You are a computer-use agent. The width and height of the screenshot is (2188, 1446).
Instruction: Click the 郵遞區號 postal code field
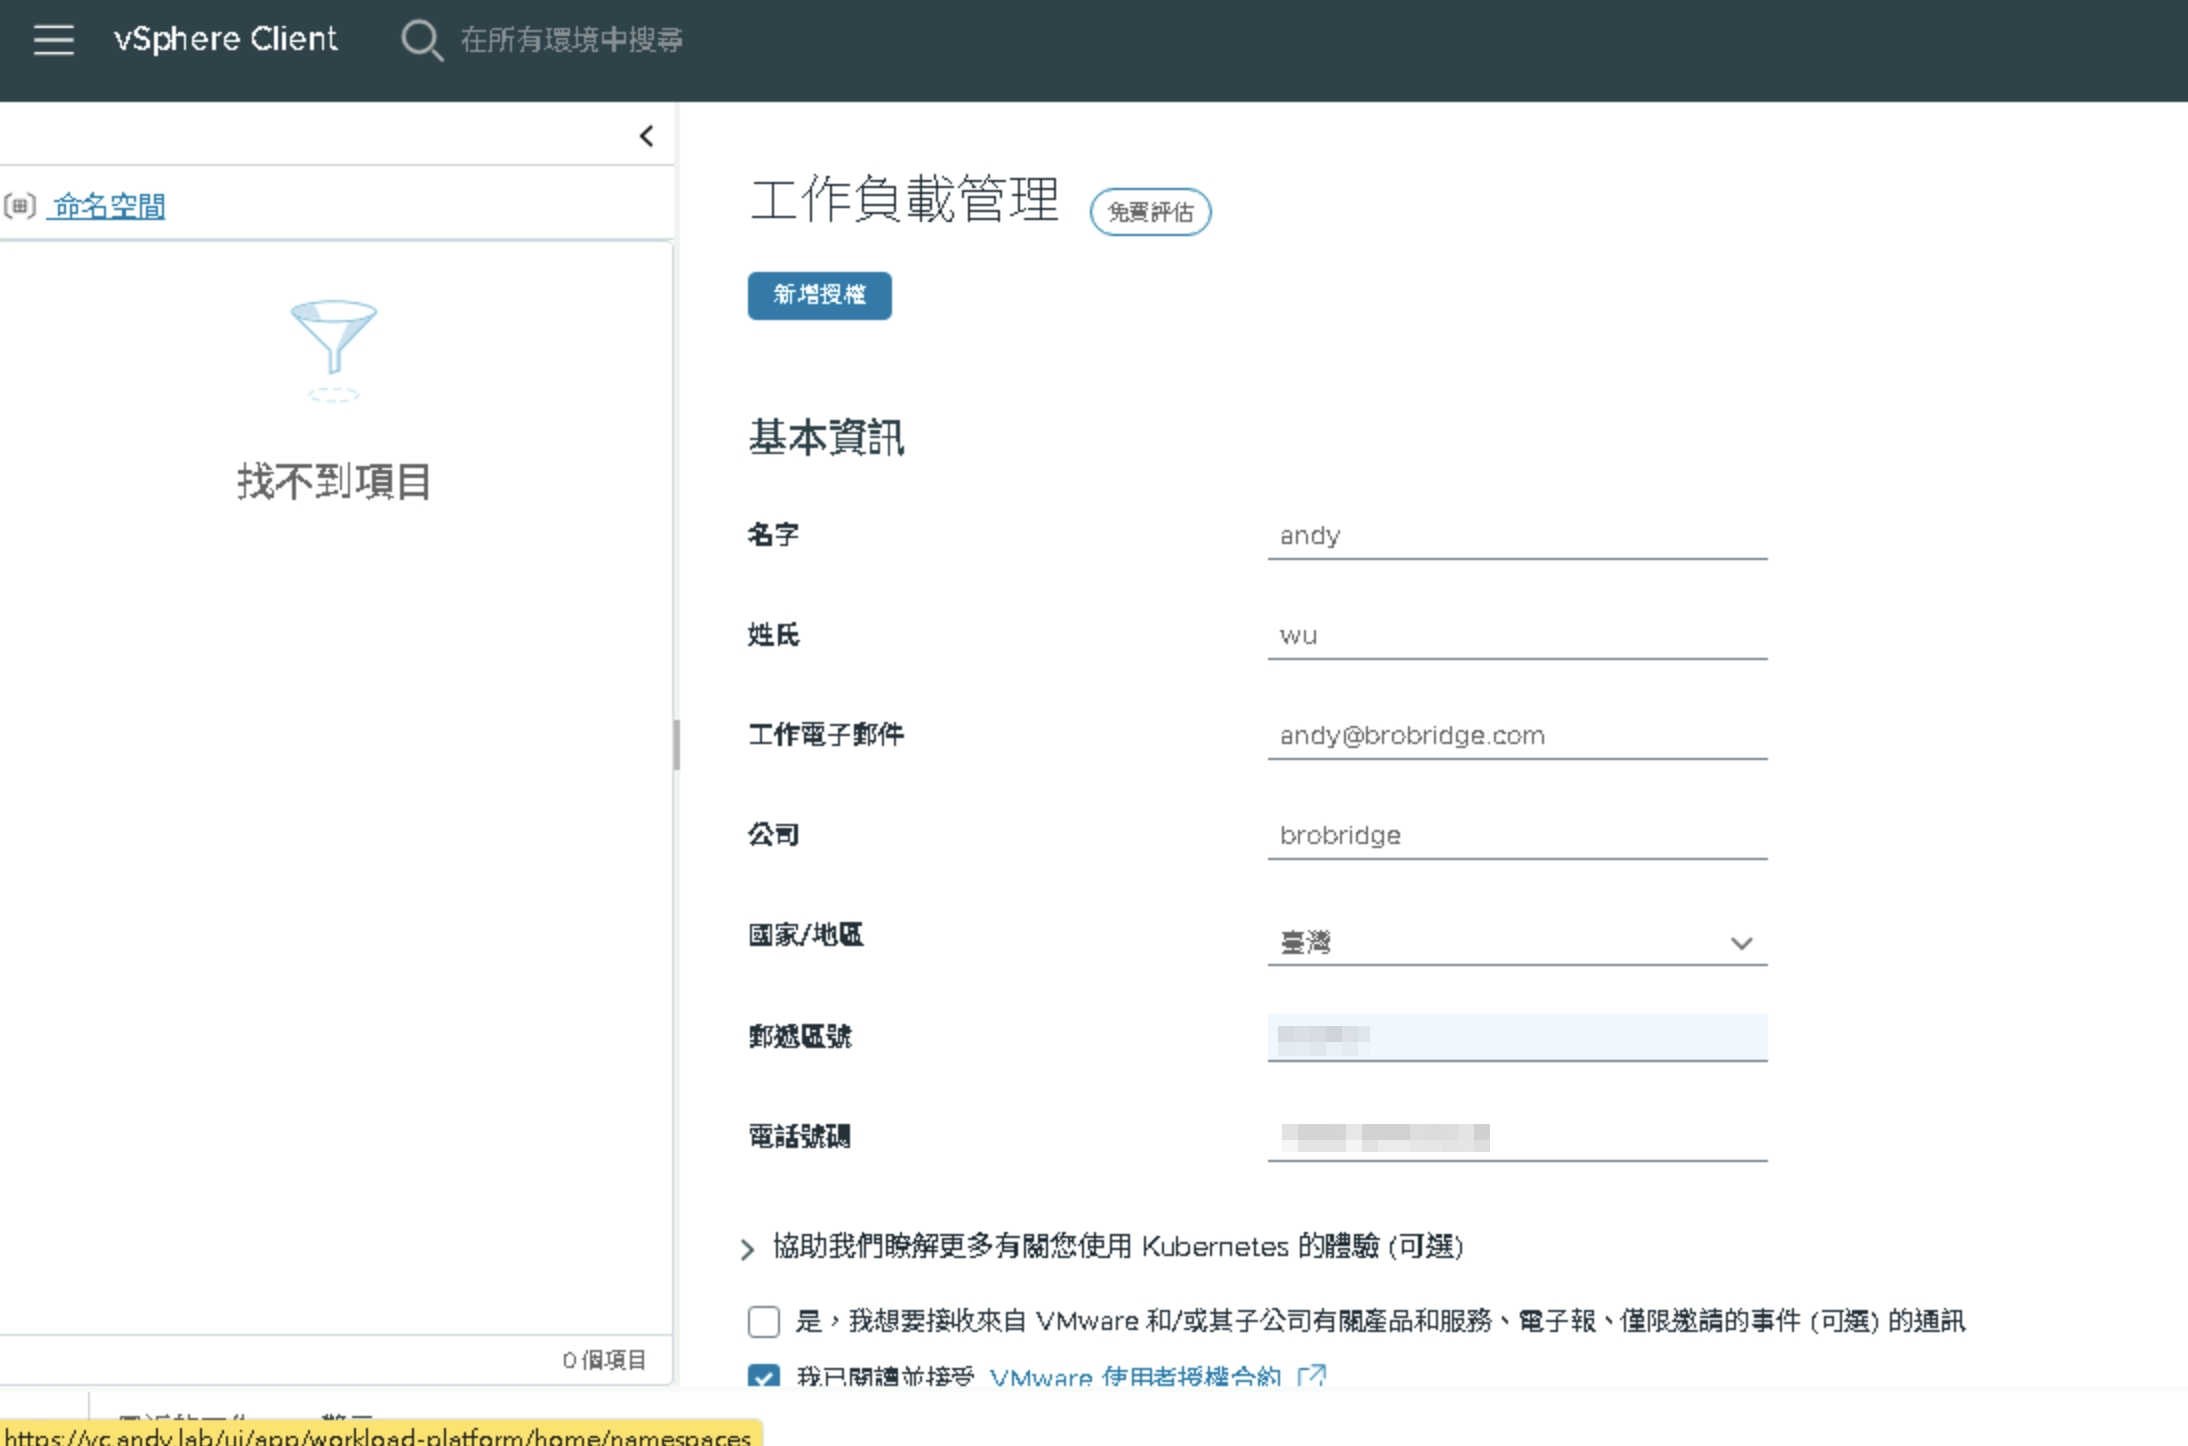tap(1517, 1037)
